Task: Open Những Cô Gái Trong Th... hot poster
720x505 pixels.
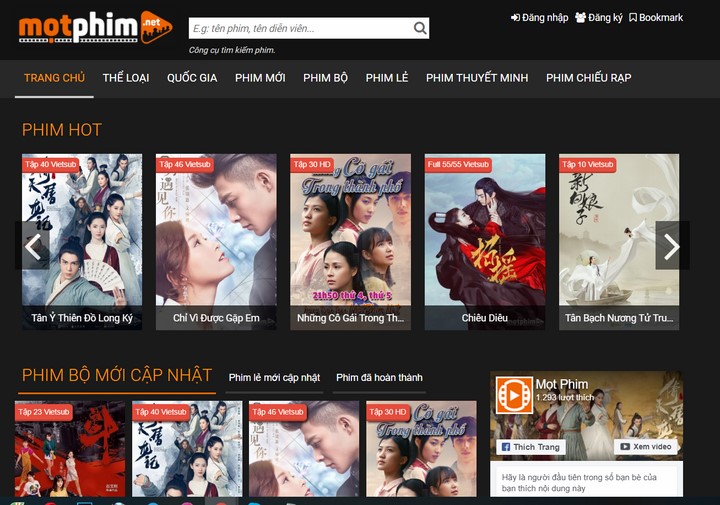Action: tap(350, 241)
